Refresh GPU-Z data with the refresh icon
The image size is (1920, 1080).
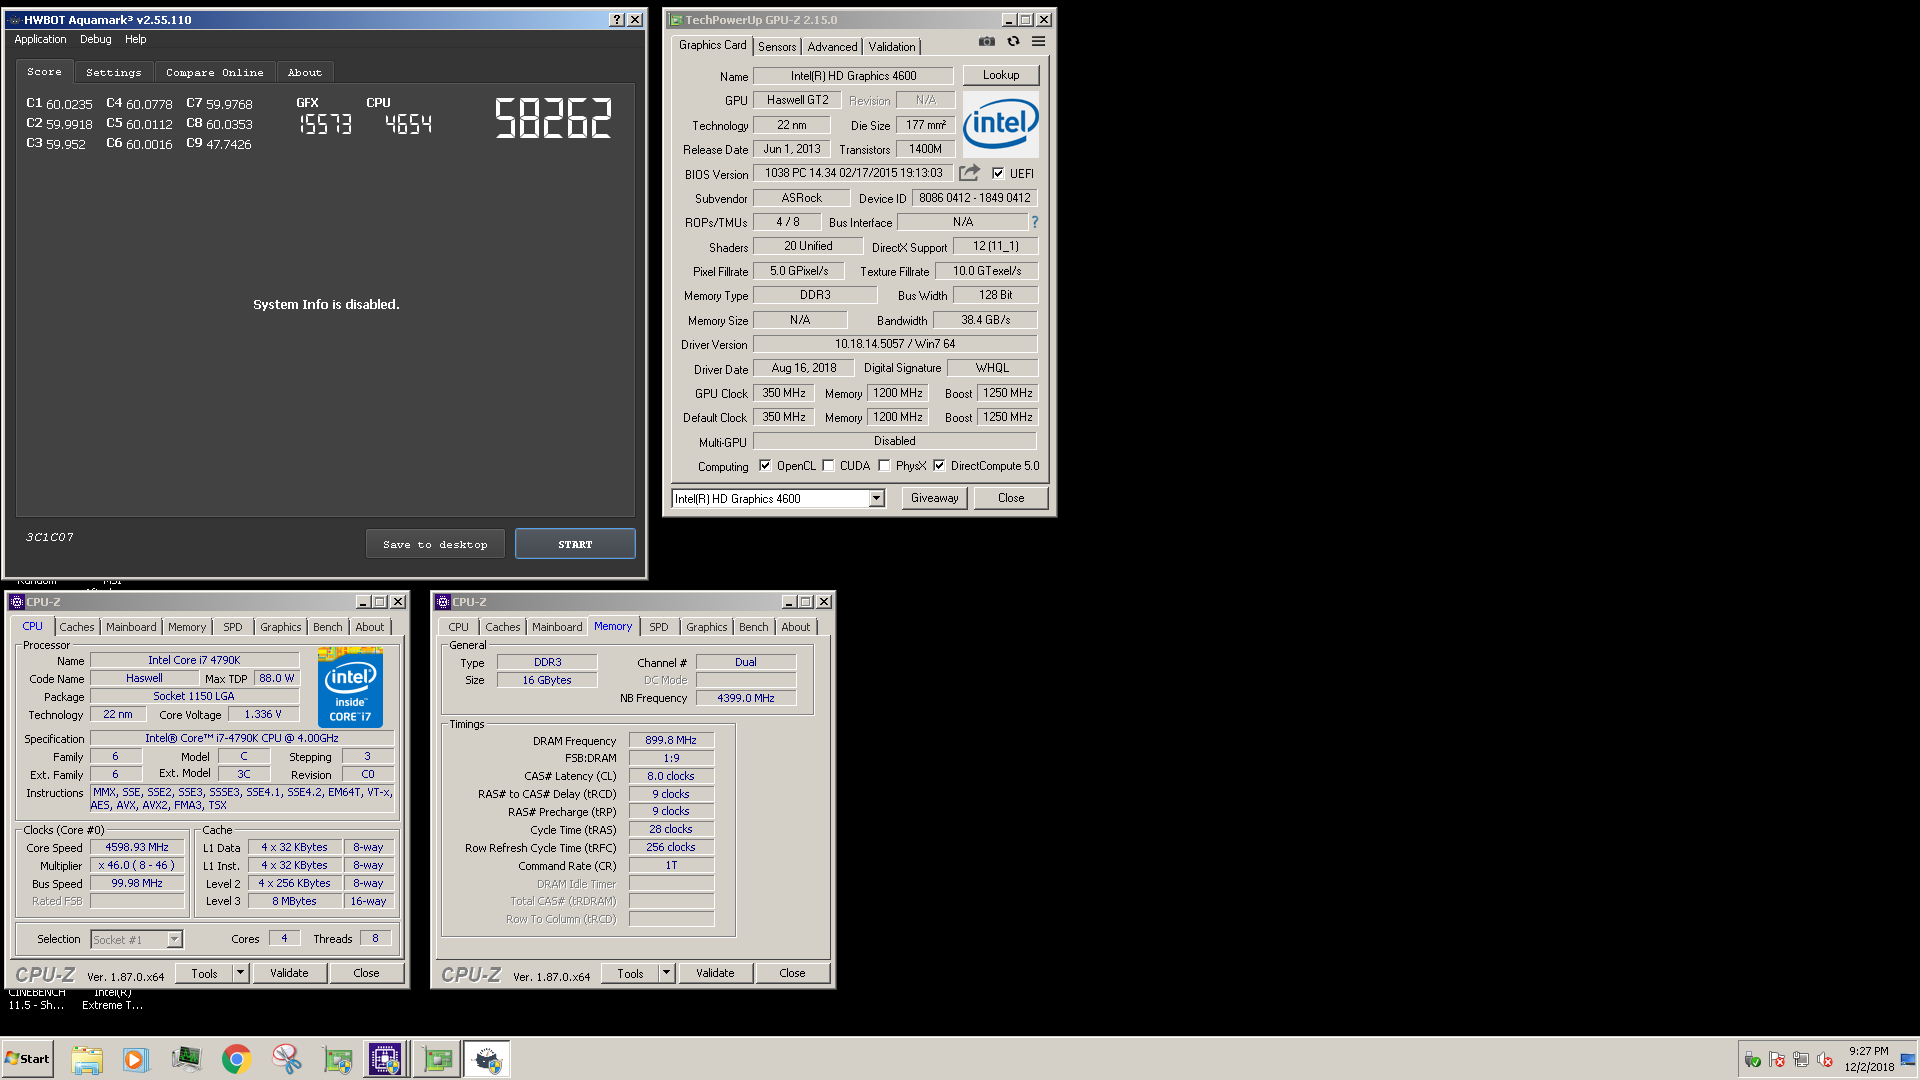(x=1013, y=41)
